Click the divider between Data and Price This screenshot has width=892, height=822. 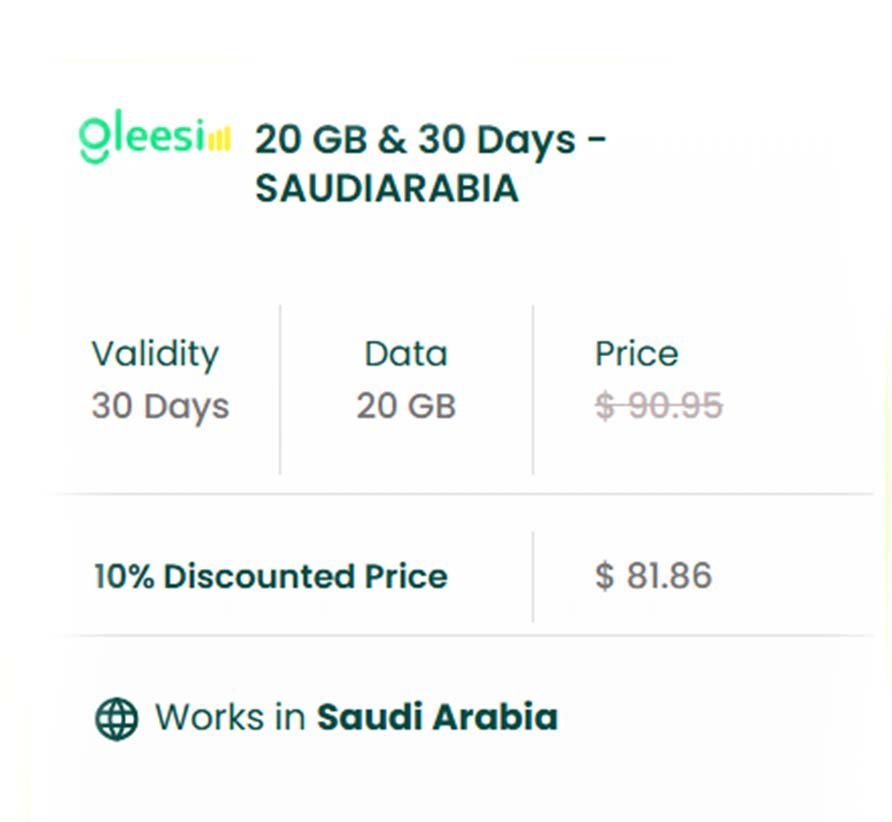pyautogui.click(x=533, y=390)
